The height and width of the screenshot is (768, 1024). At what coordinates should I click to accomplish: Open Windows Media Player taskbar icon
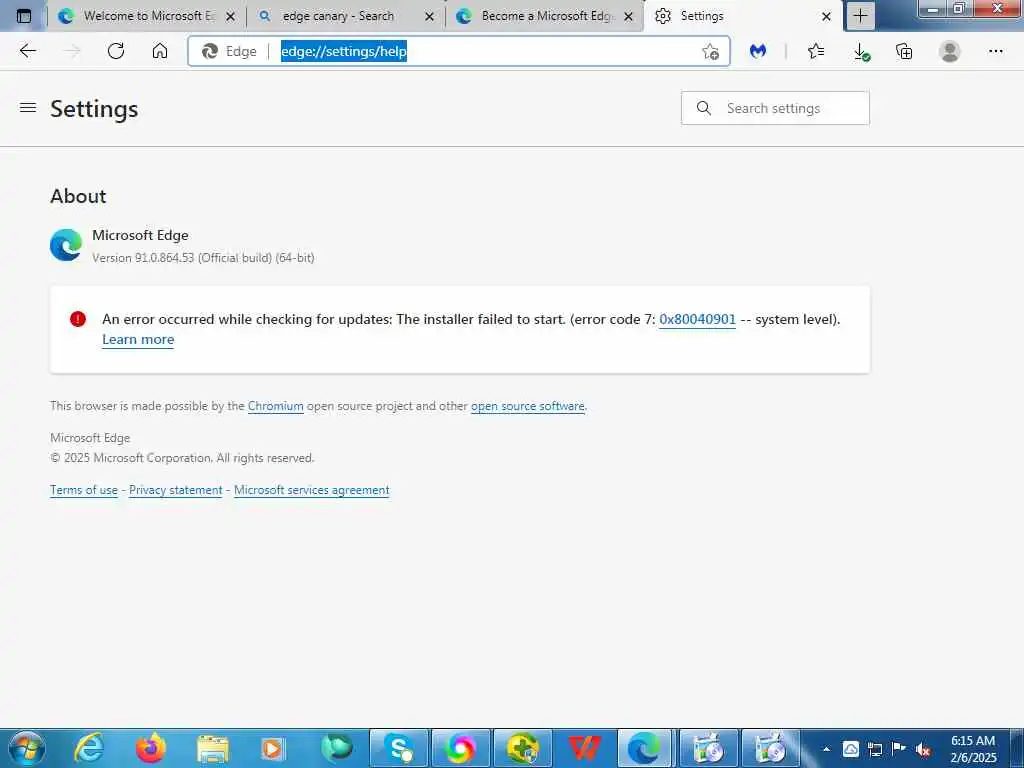pyautogui.click(x=273, y=748)
